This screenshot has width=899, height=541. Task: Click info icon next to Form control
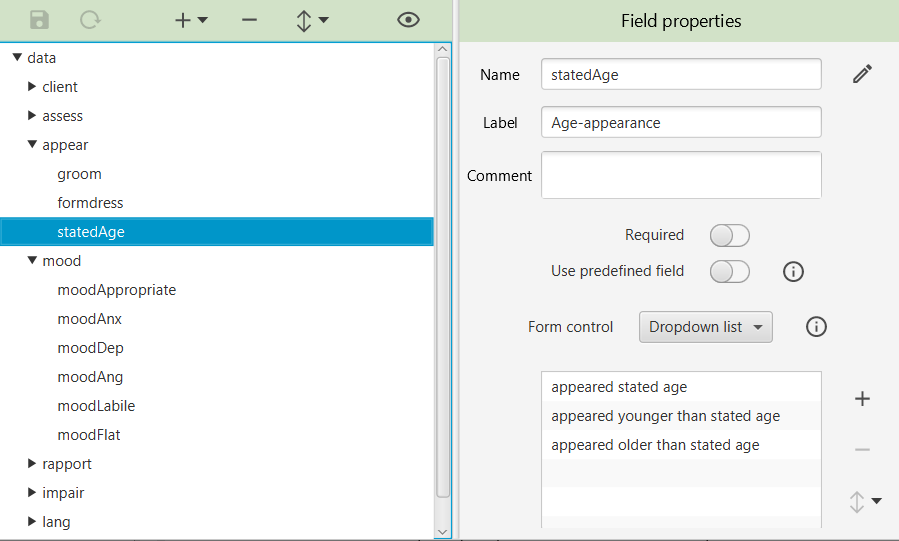click(x=816, y=327)
